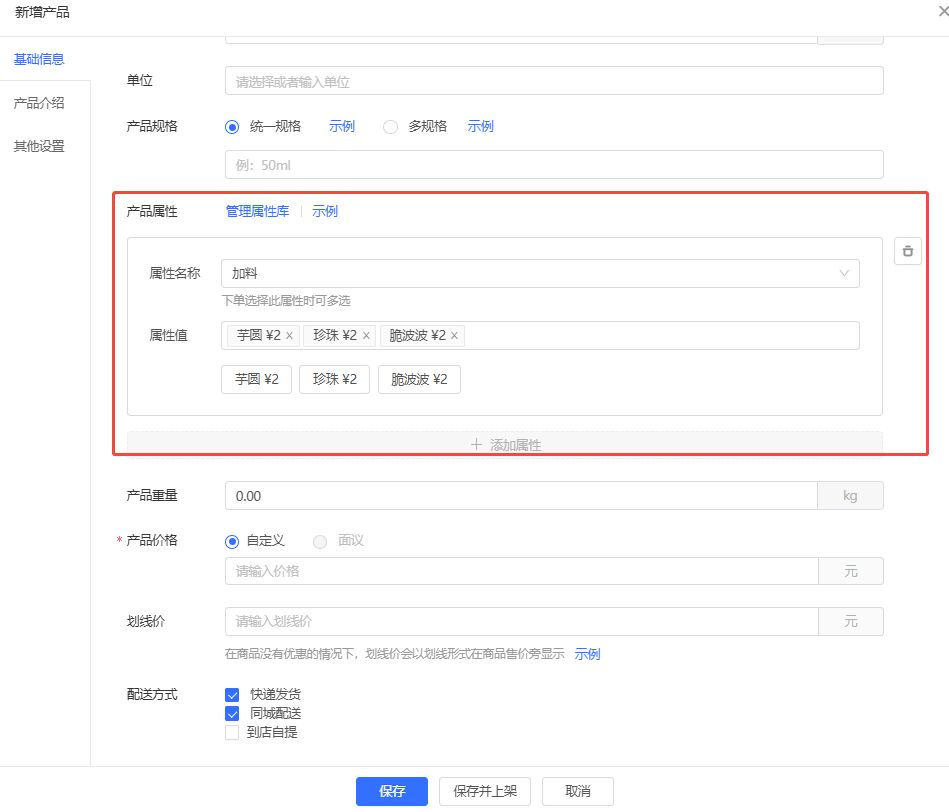The image size is (949, 812).
Task: Open 管理属性库 link
Action: click(257, 211)
